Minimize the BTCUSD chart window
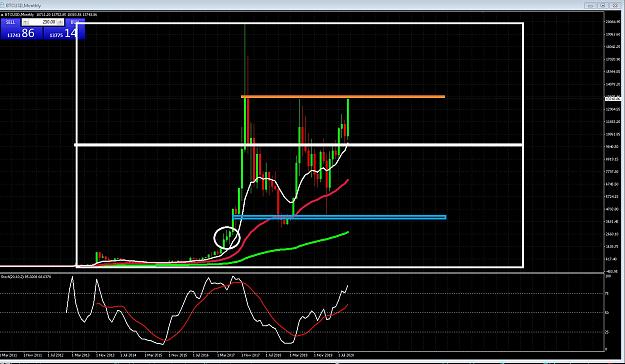 (x=590, y=5)
